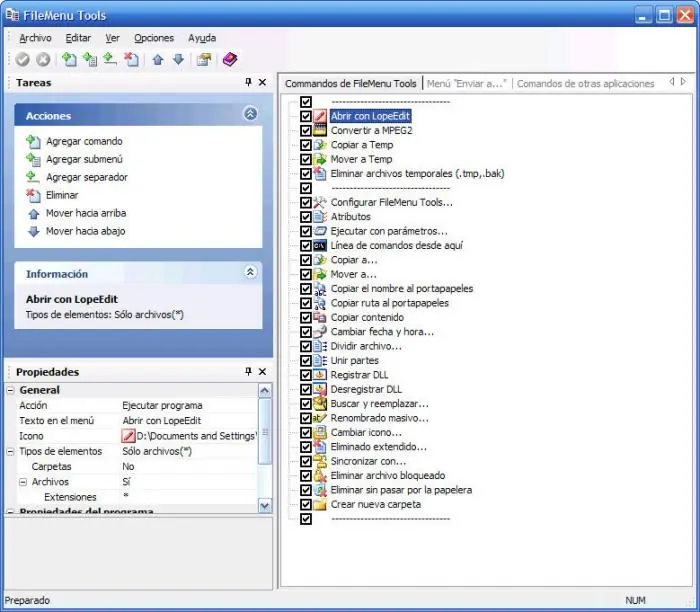Toggle the Eliminar archivo bloqueado checkbox
The height and width of the screenshot is (612, 700).
306,476
